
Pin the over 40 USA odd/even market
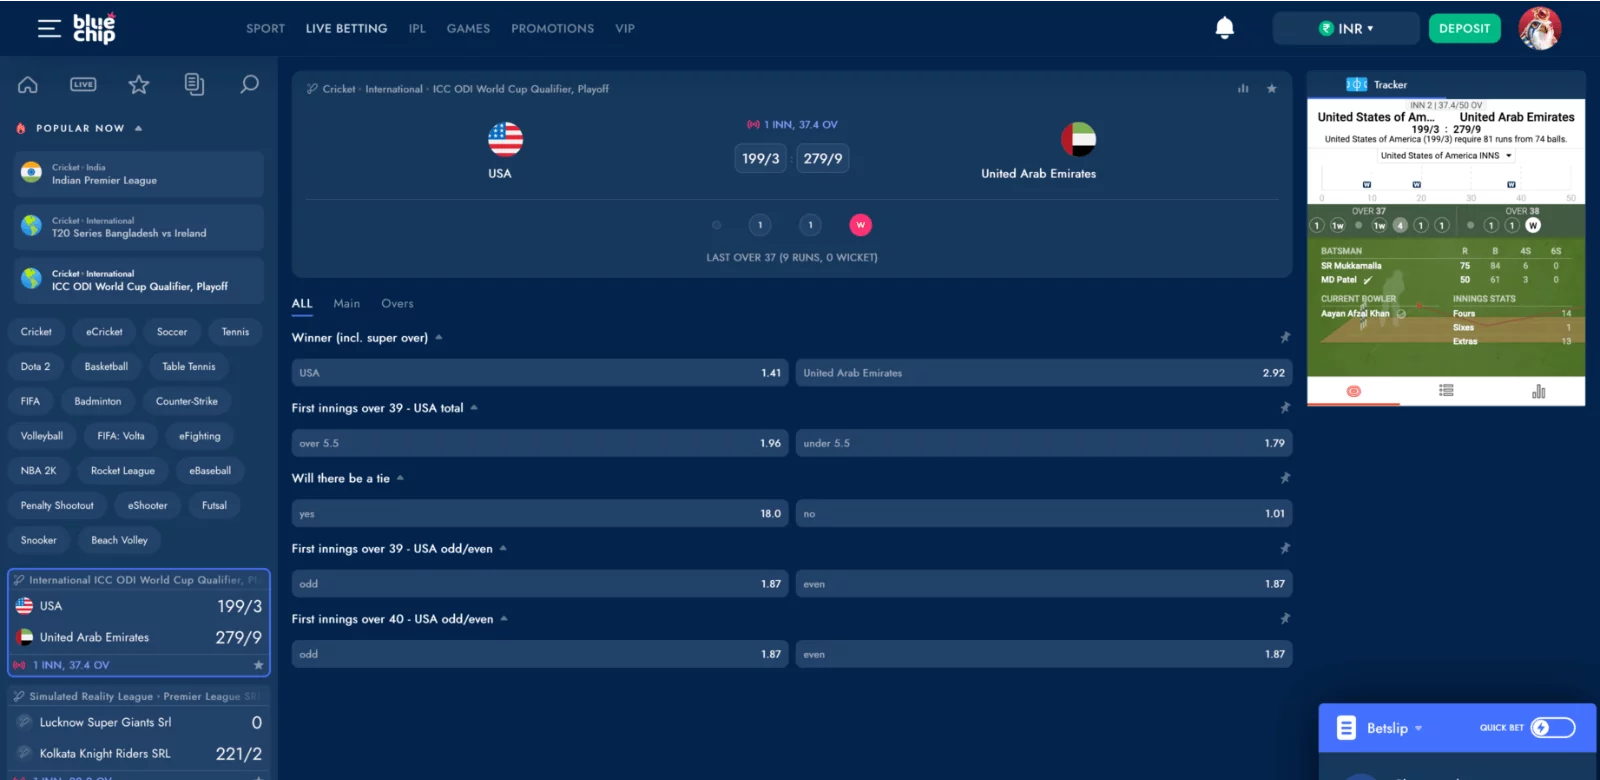pyautogui.click(x=1285, y=619)
